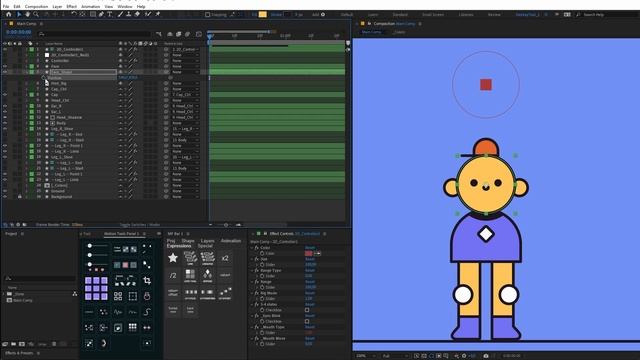Screen dimensions: 640x360
Task: Click the crop icon in Motion Tools panel
Action: (x=147, y=280)
